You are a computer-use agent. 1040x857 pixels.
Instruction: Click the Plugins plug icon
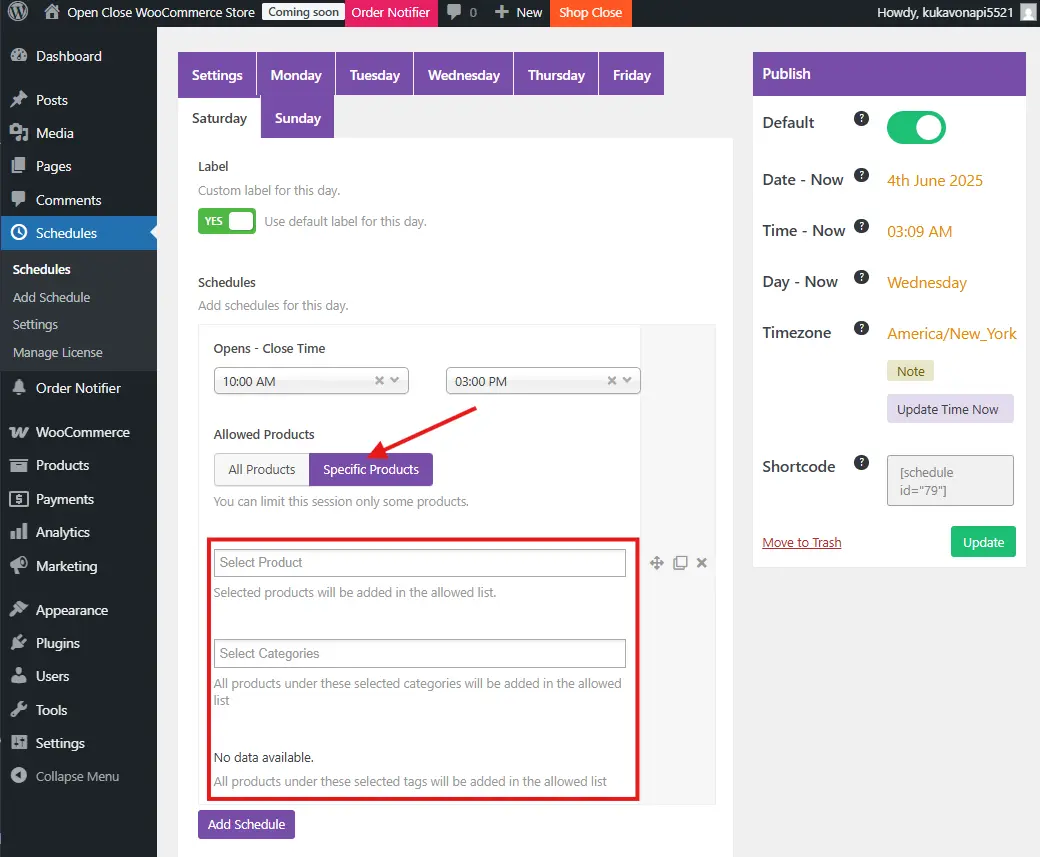(19, 643)
